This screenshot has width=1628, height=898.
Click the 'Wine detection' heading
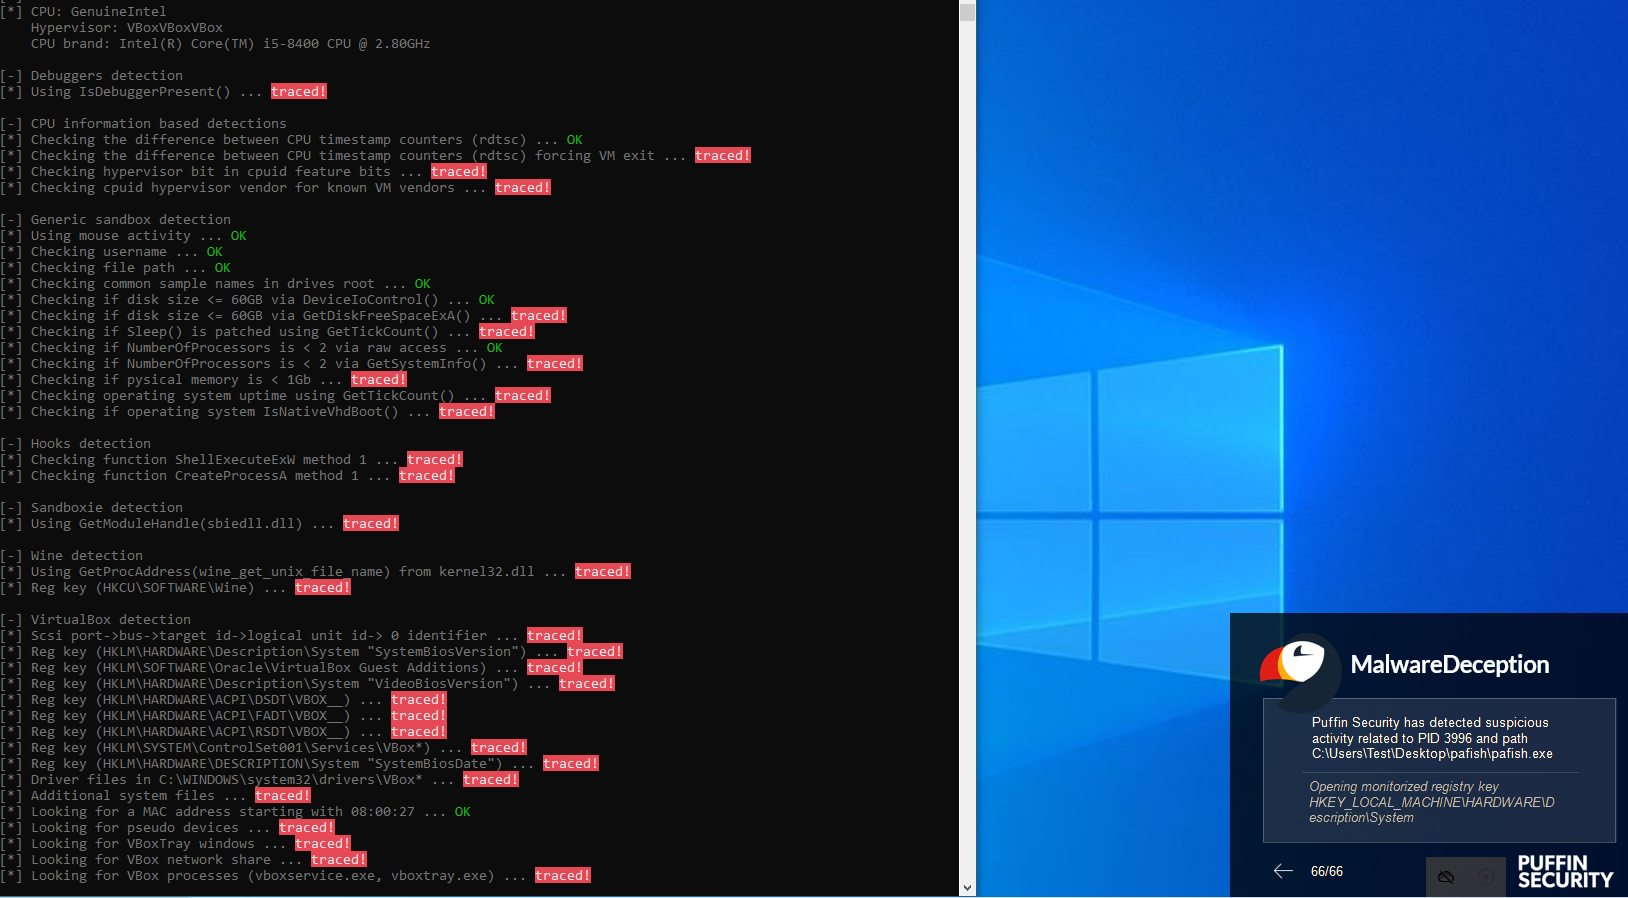(72, 556)
